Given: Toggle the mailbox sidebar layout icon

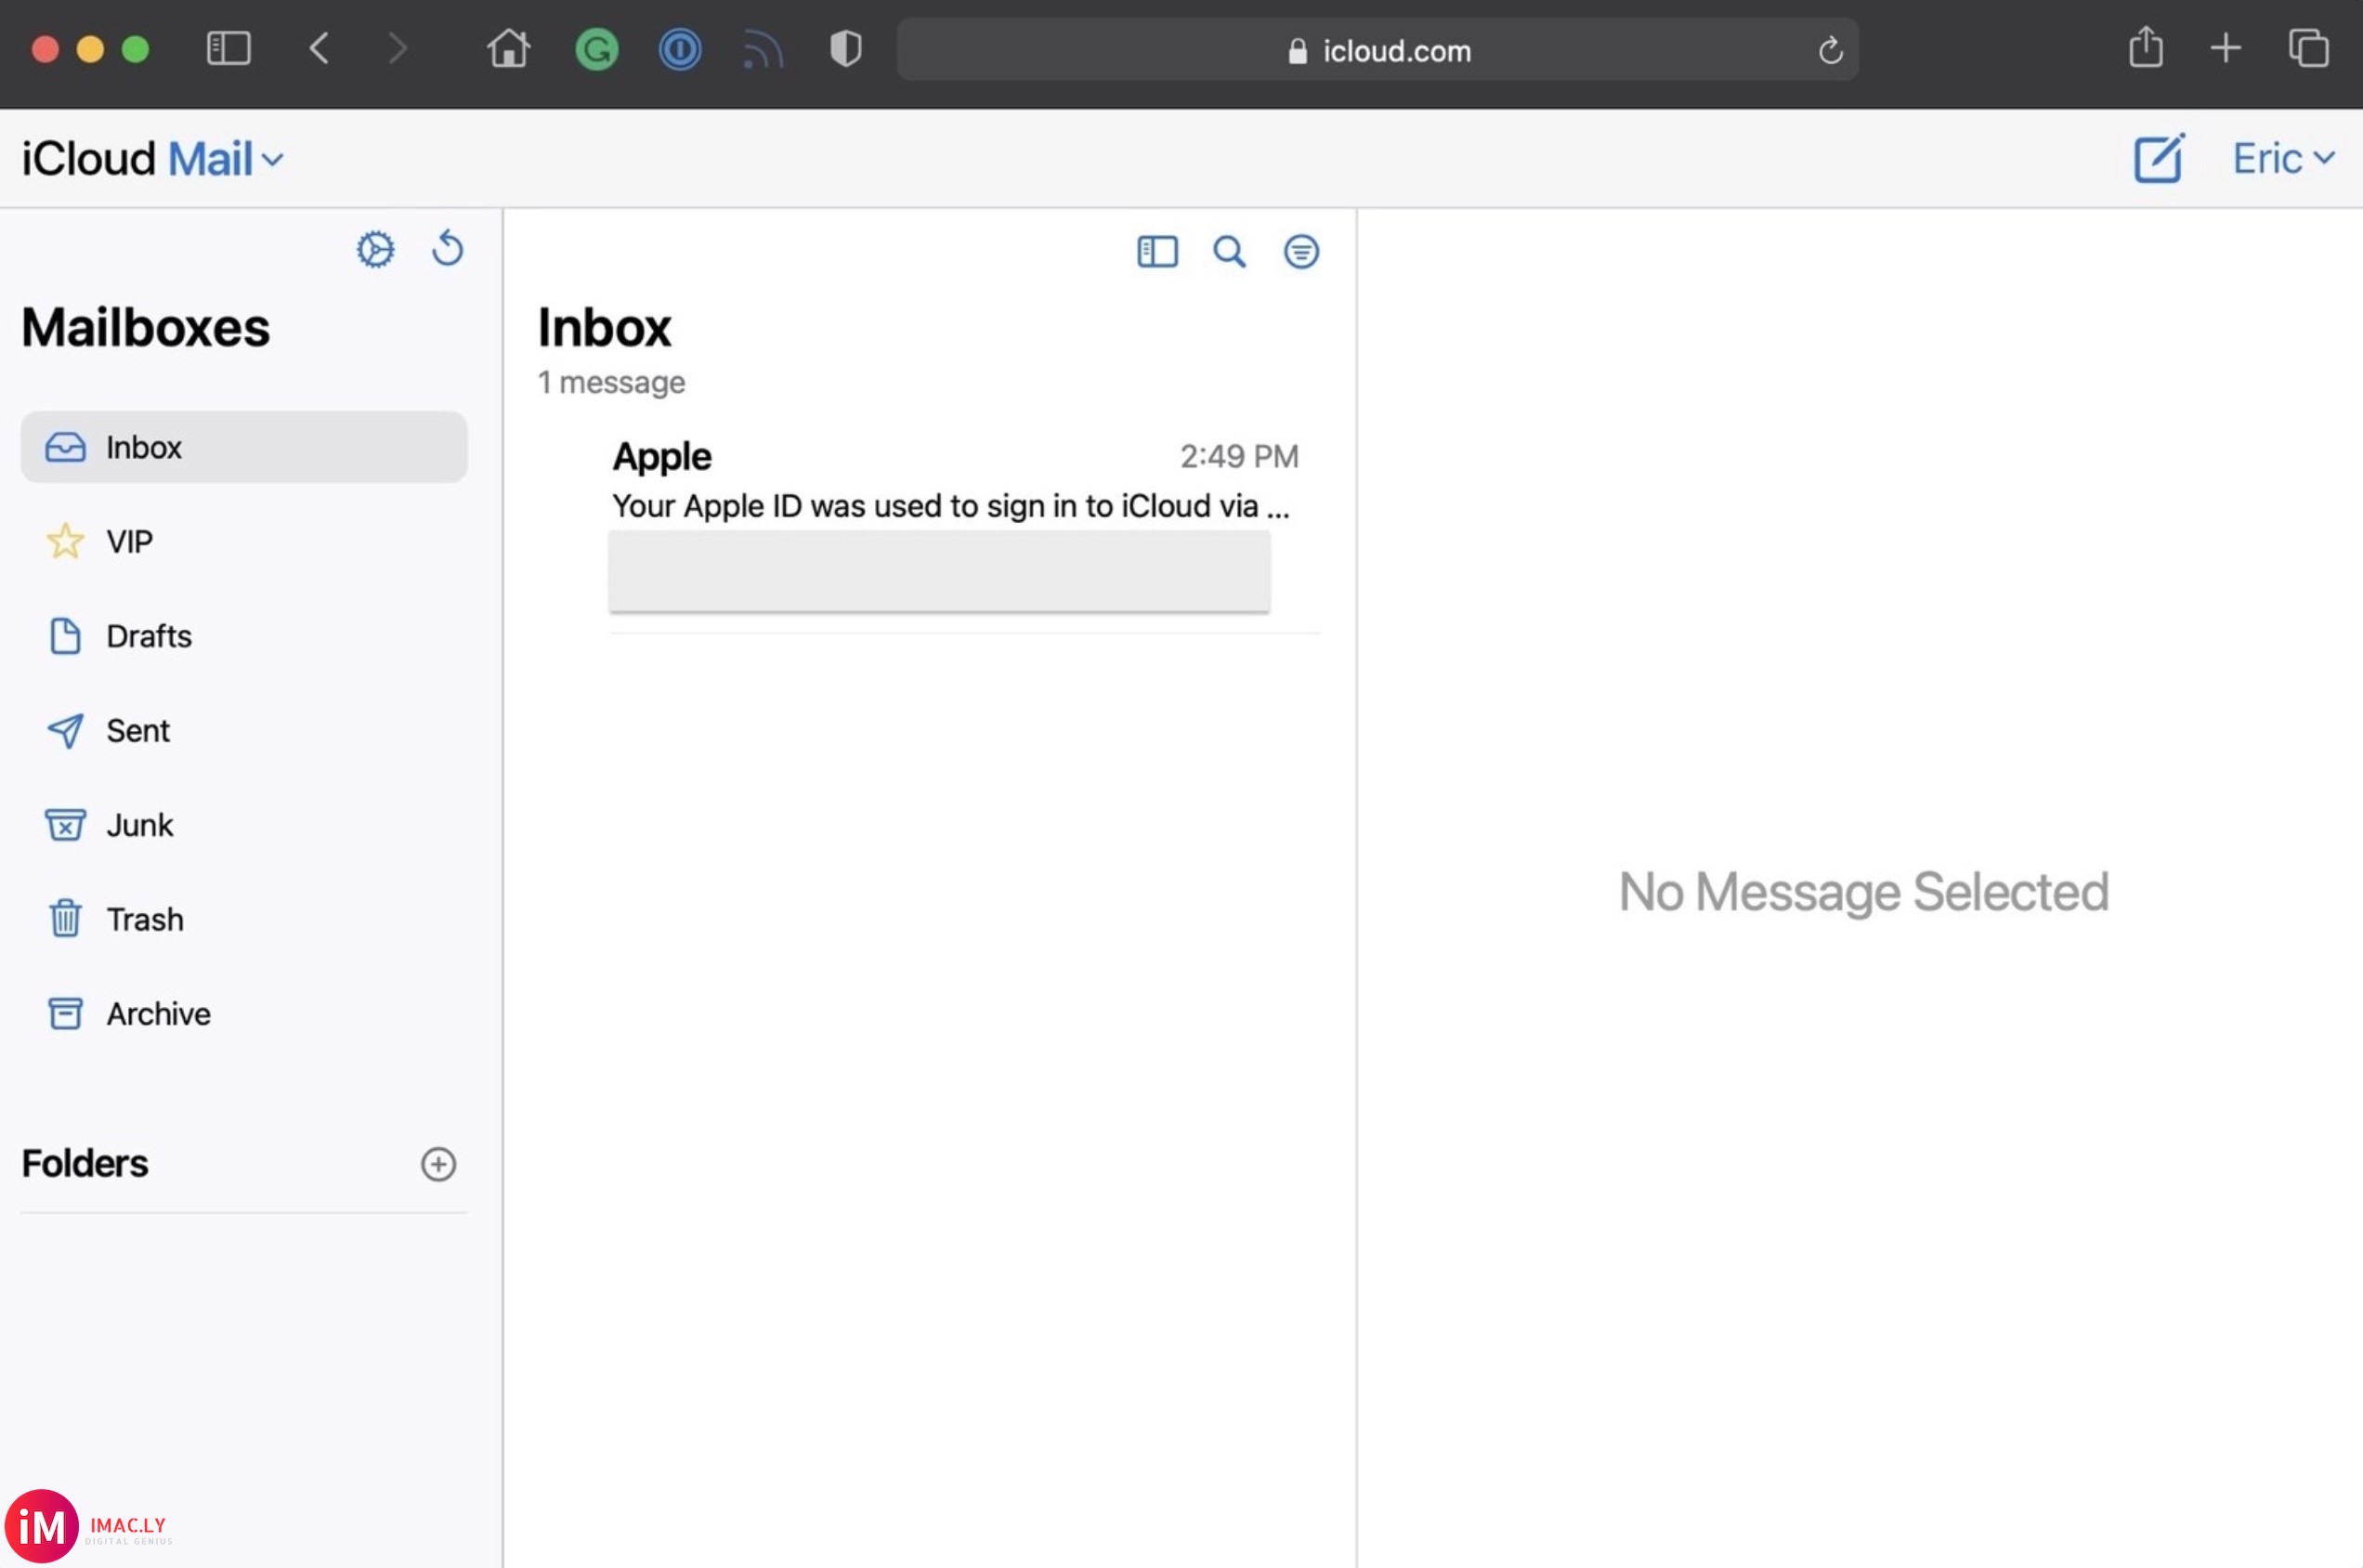Looking at the screenshot, I should click(x=1157, y=251).
